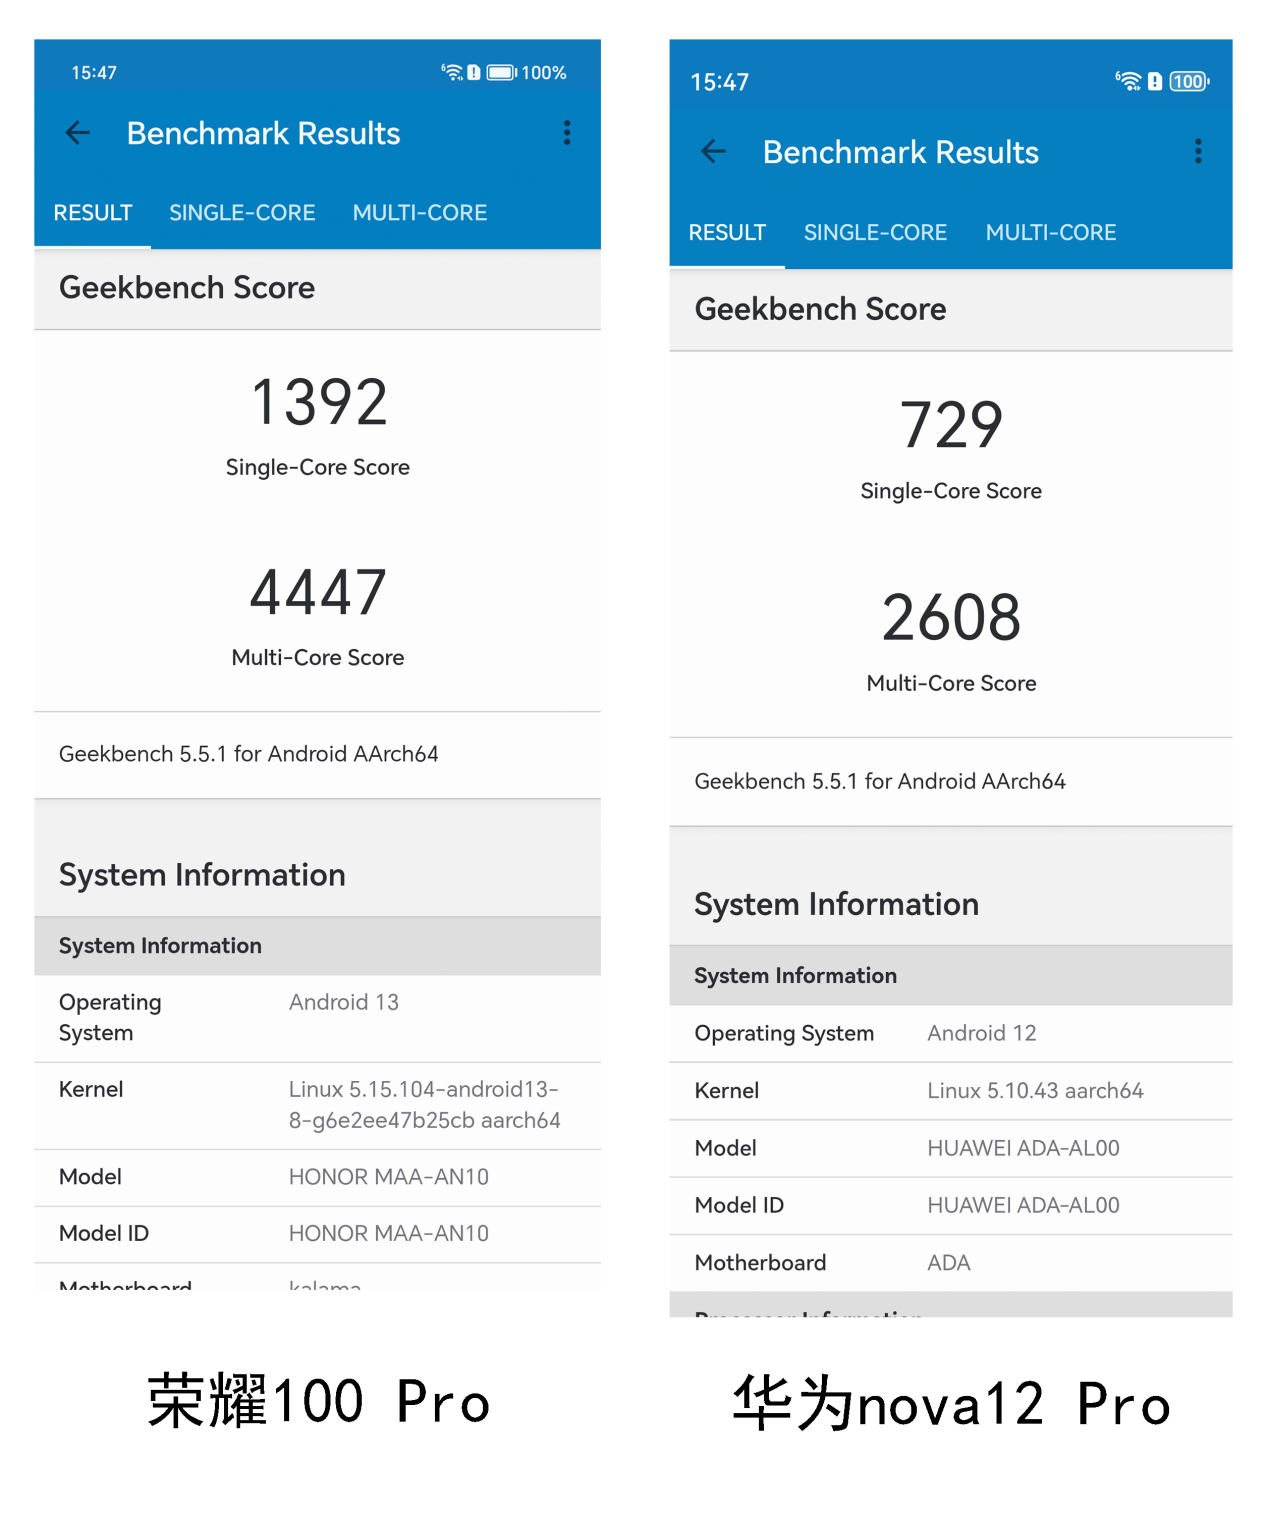This screenshot has width=1268, height=1514.
Task: Switch to SINGLE-CORE tab on left phone
Action: tap(242, 213)
